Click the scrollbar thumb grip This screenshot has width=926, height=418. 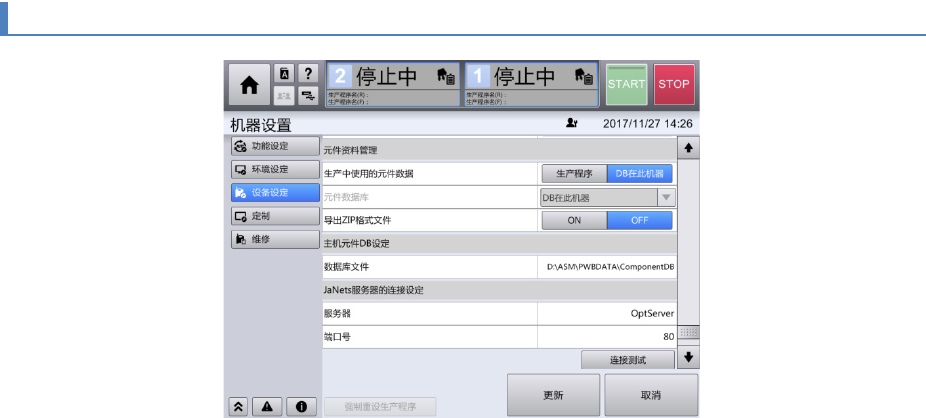pyautogui.click(x=688, y=332)
